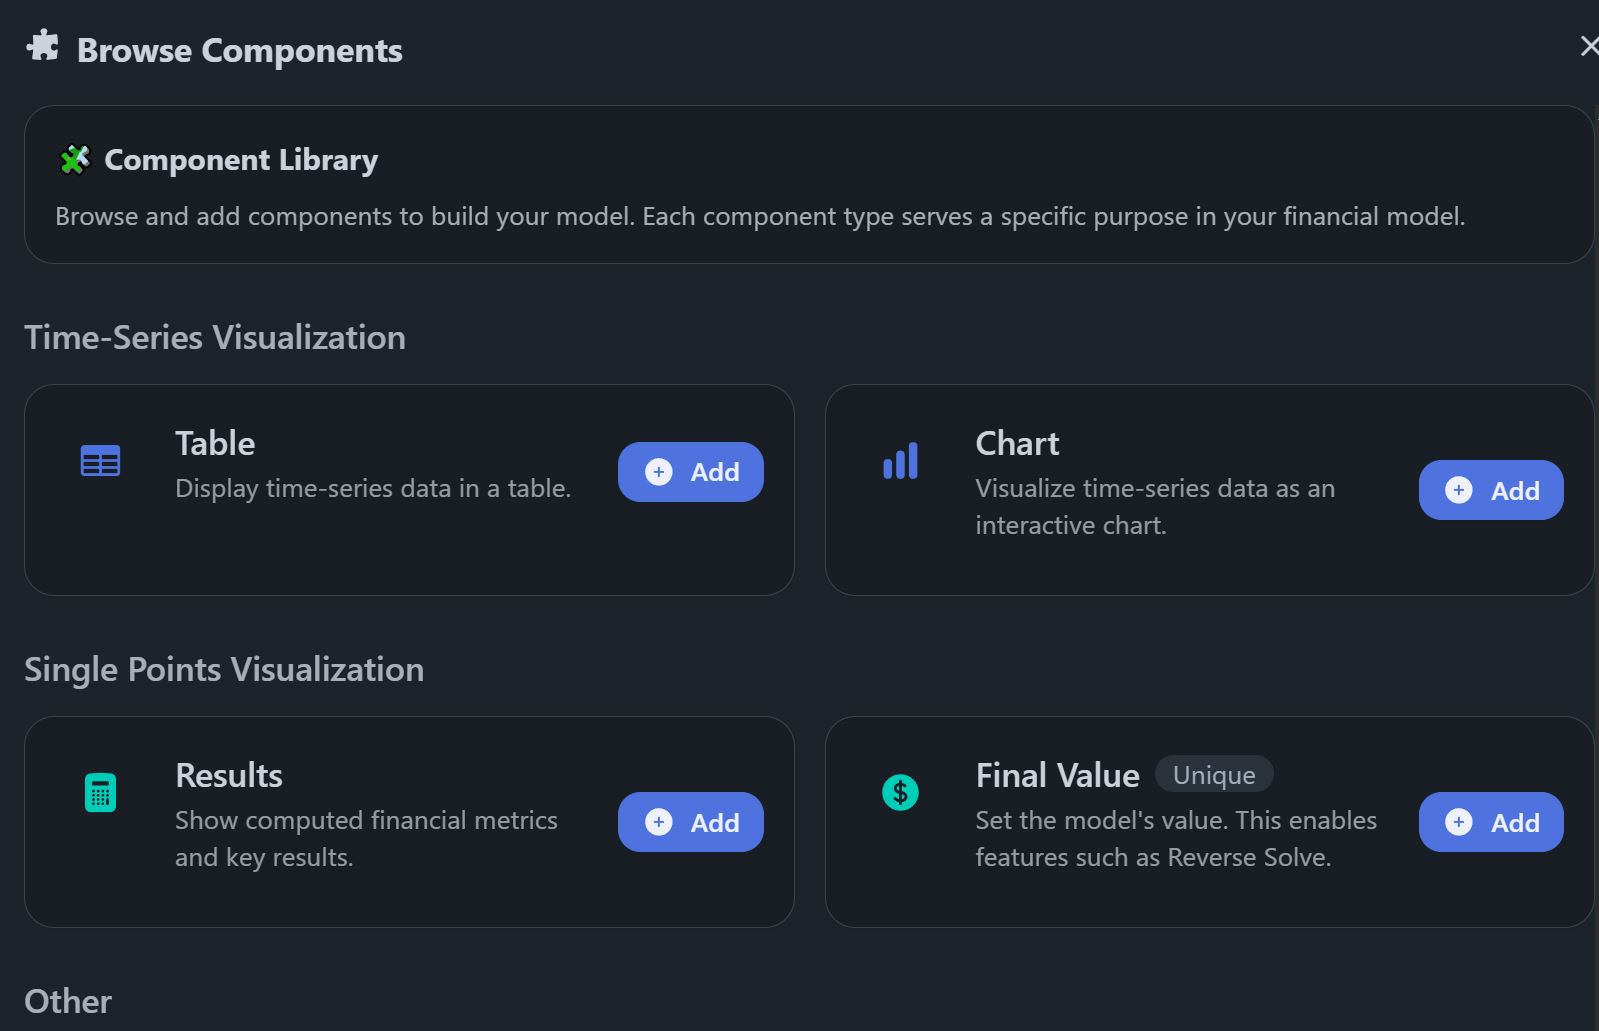Add a Results component
This screenshot has width=1599, height=1031.
tap(690, 822)
